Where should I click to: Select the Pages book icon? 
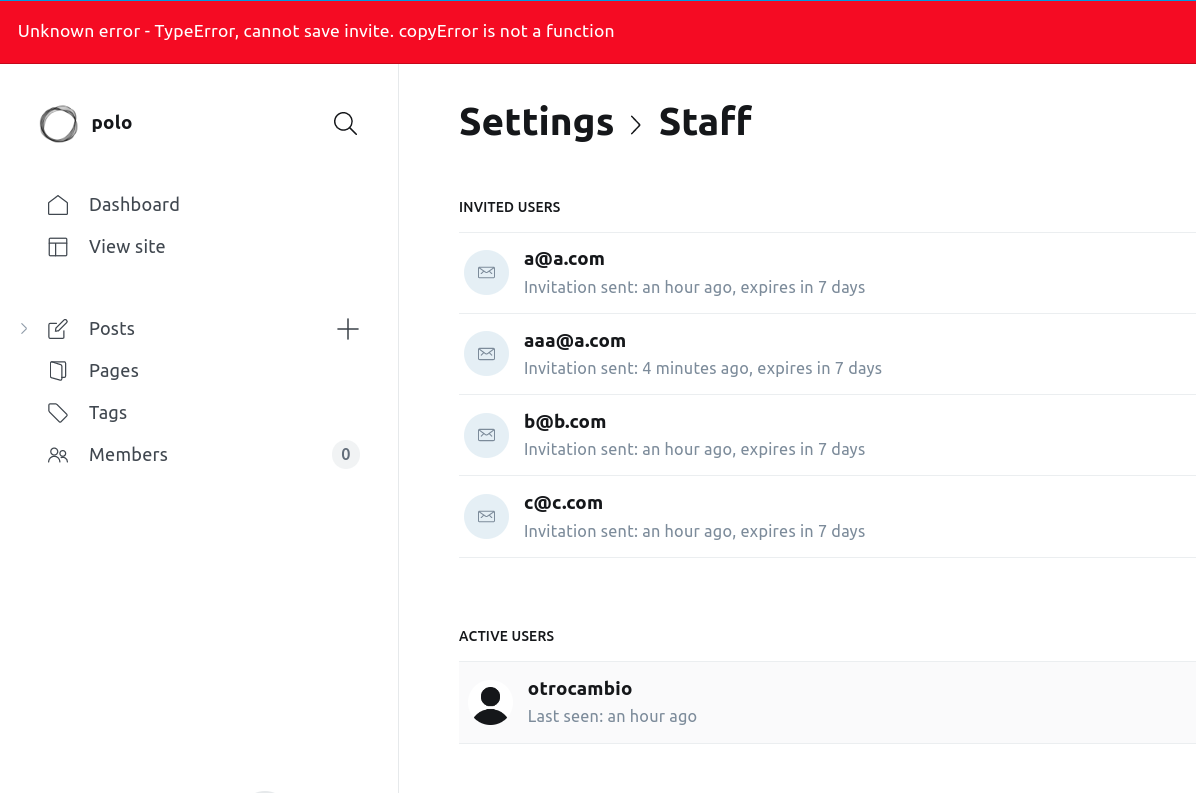coord(58,370)
